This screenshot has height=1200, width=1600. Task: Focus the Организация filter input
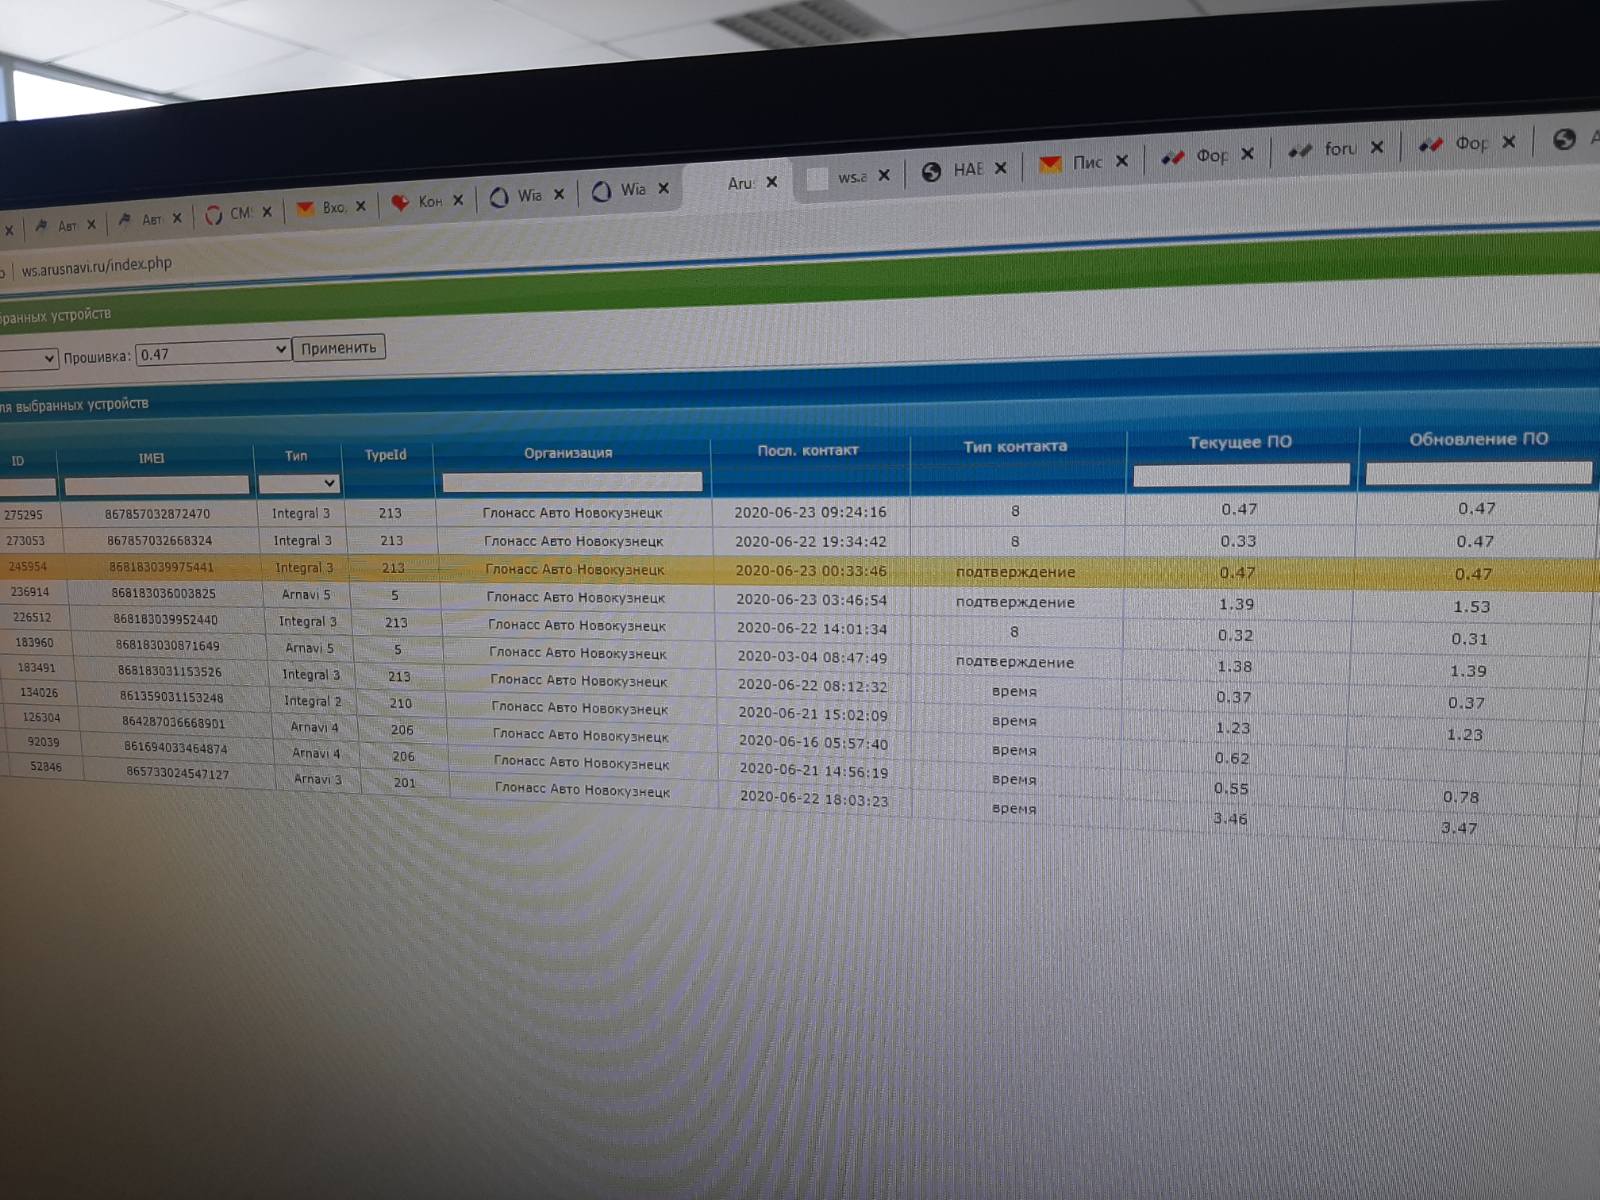coord(572,482)
